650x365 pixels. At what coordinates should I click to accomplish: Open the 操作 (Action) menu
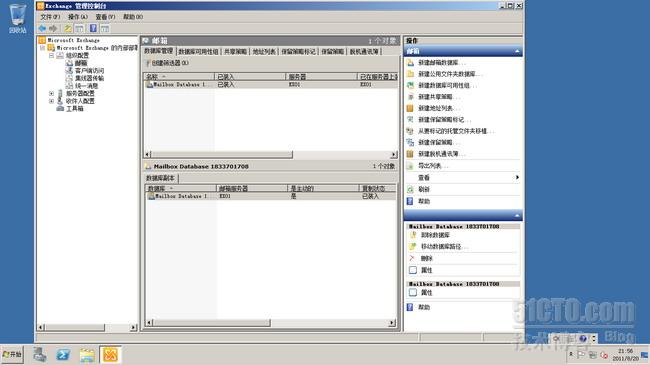tap(78, 17)
